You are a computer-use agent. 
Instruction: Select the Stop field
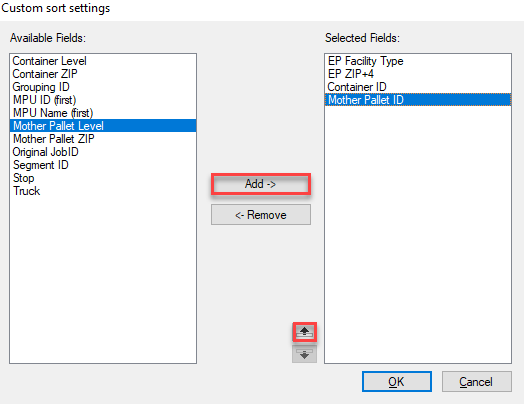23,178
